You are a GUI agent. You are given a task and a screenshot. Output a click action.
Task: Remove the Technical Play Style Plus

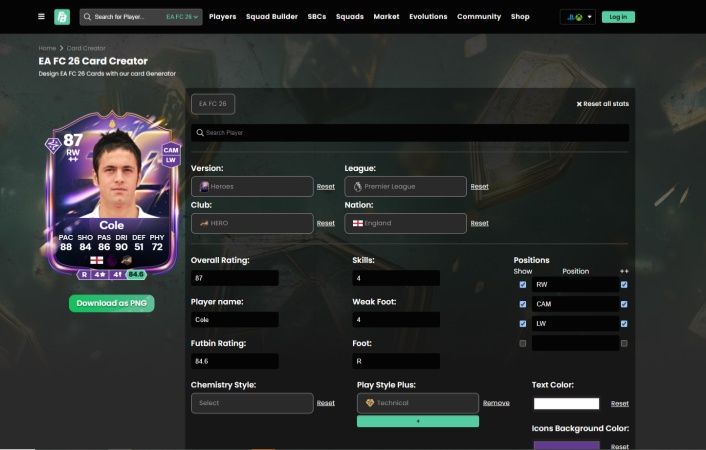click(x=496, y=403)
